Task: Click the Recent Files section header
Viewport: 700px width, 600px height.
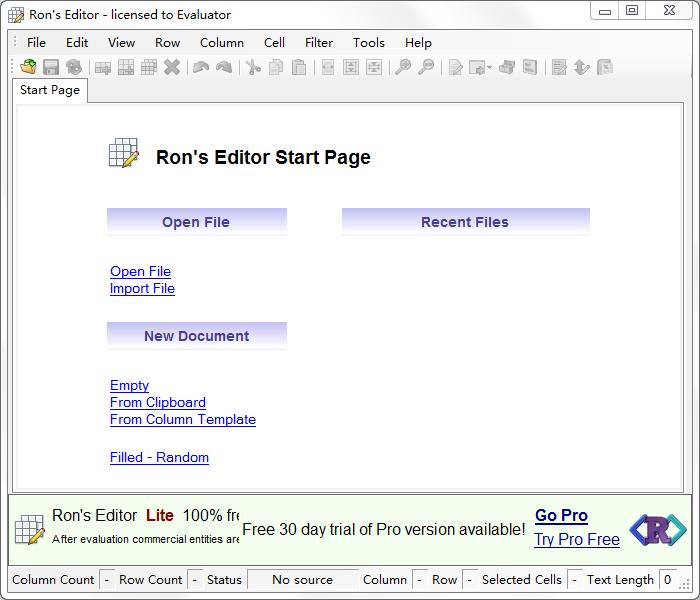Action: pyautogui.click(x=466, y=221)
